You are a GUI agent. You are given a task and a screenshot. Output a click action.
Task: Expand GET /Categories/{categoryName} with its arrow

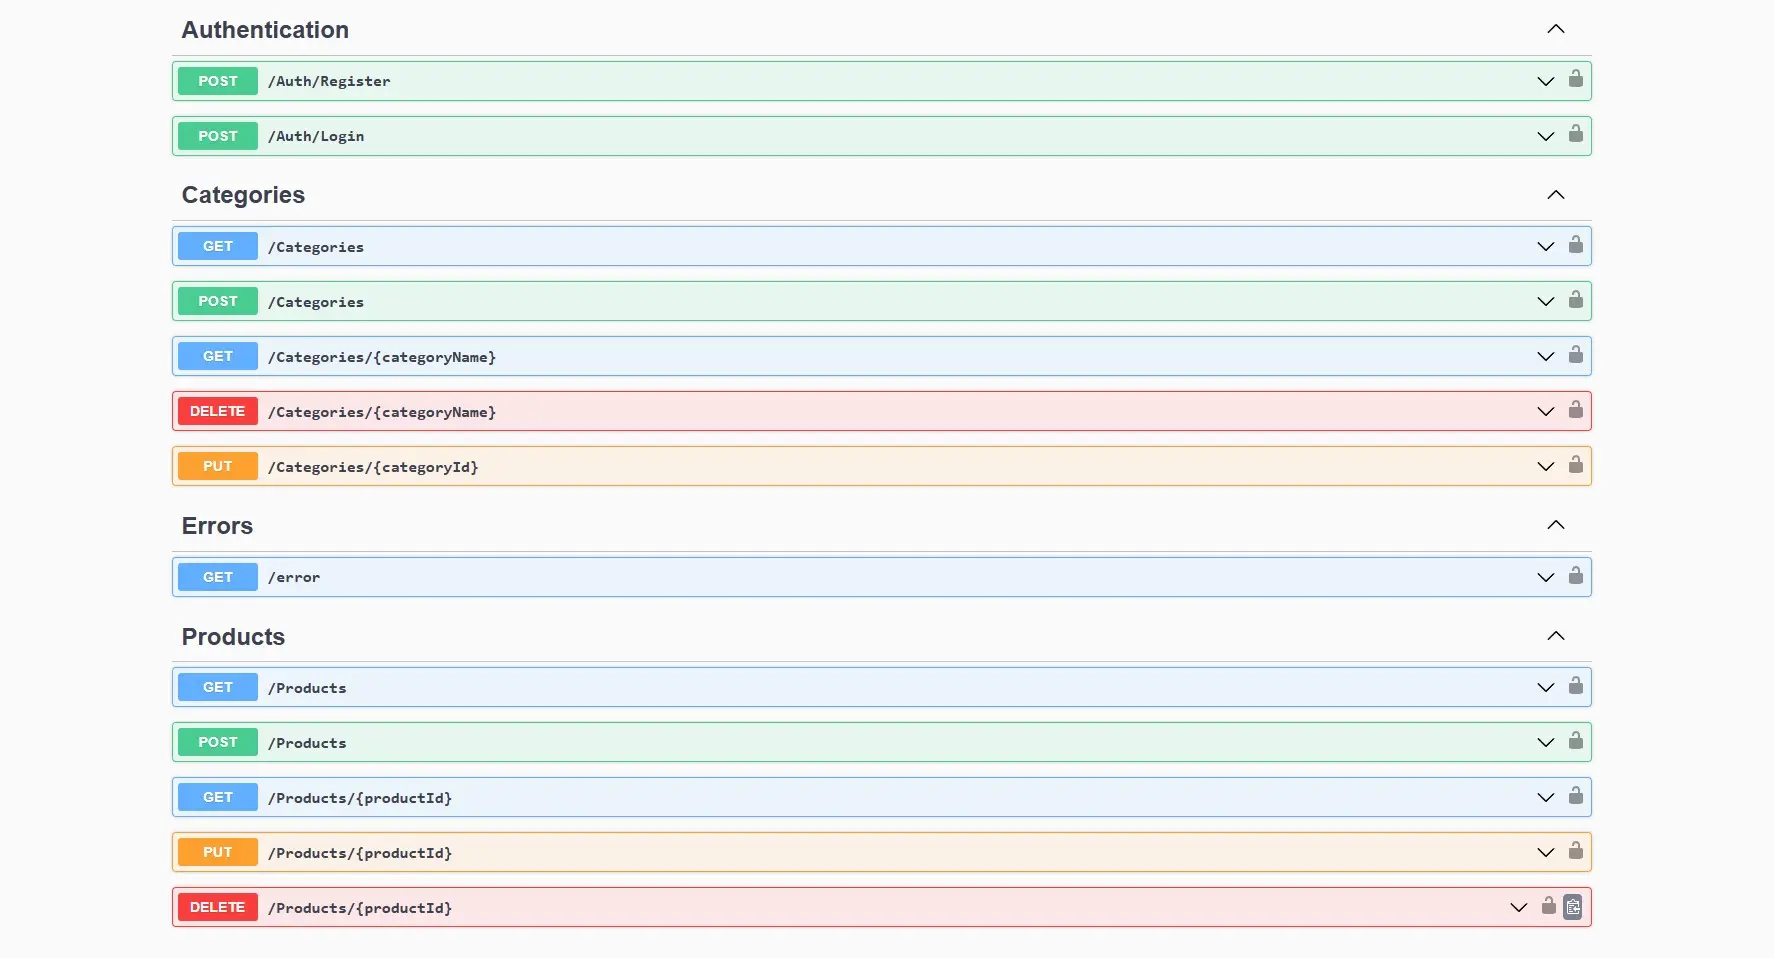tap(1546, 357)
